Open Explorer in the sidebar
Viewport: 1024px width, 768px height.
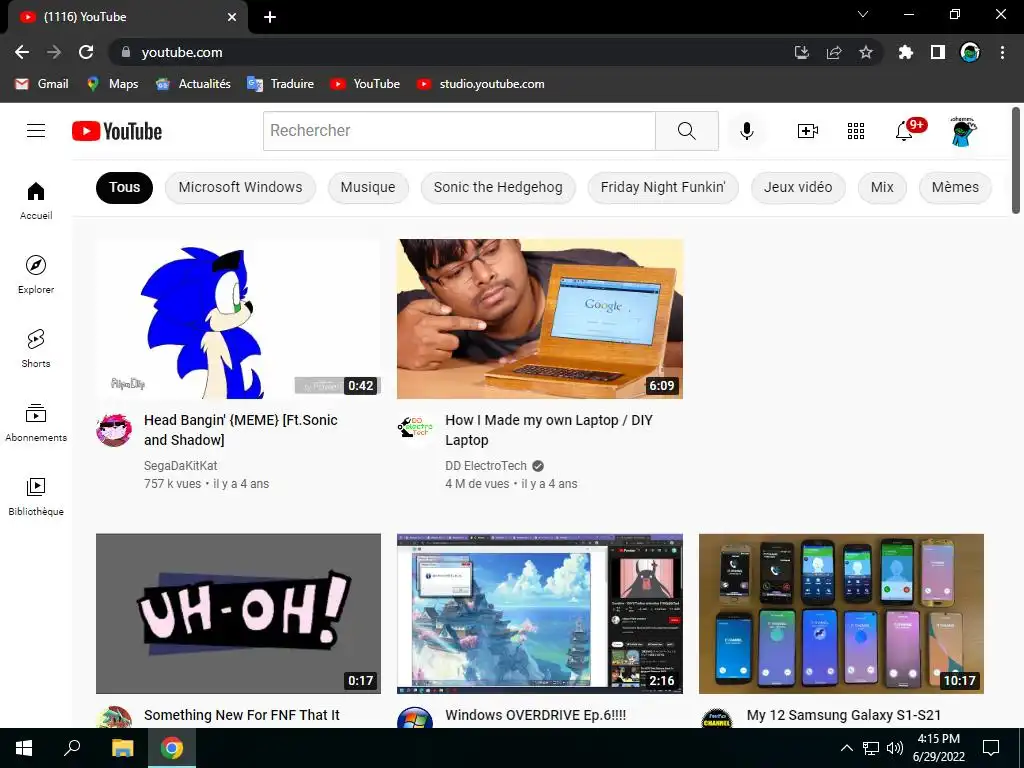pyautogui.click(x=36, y=274)
